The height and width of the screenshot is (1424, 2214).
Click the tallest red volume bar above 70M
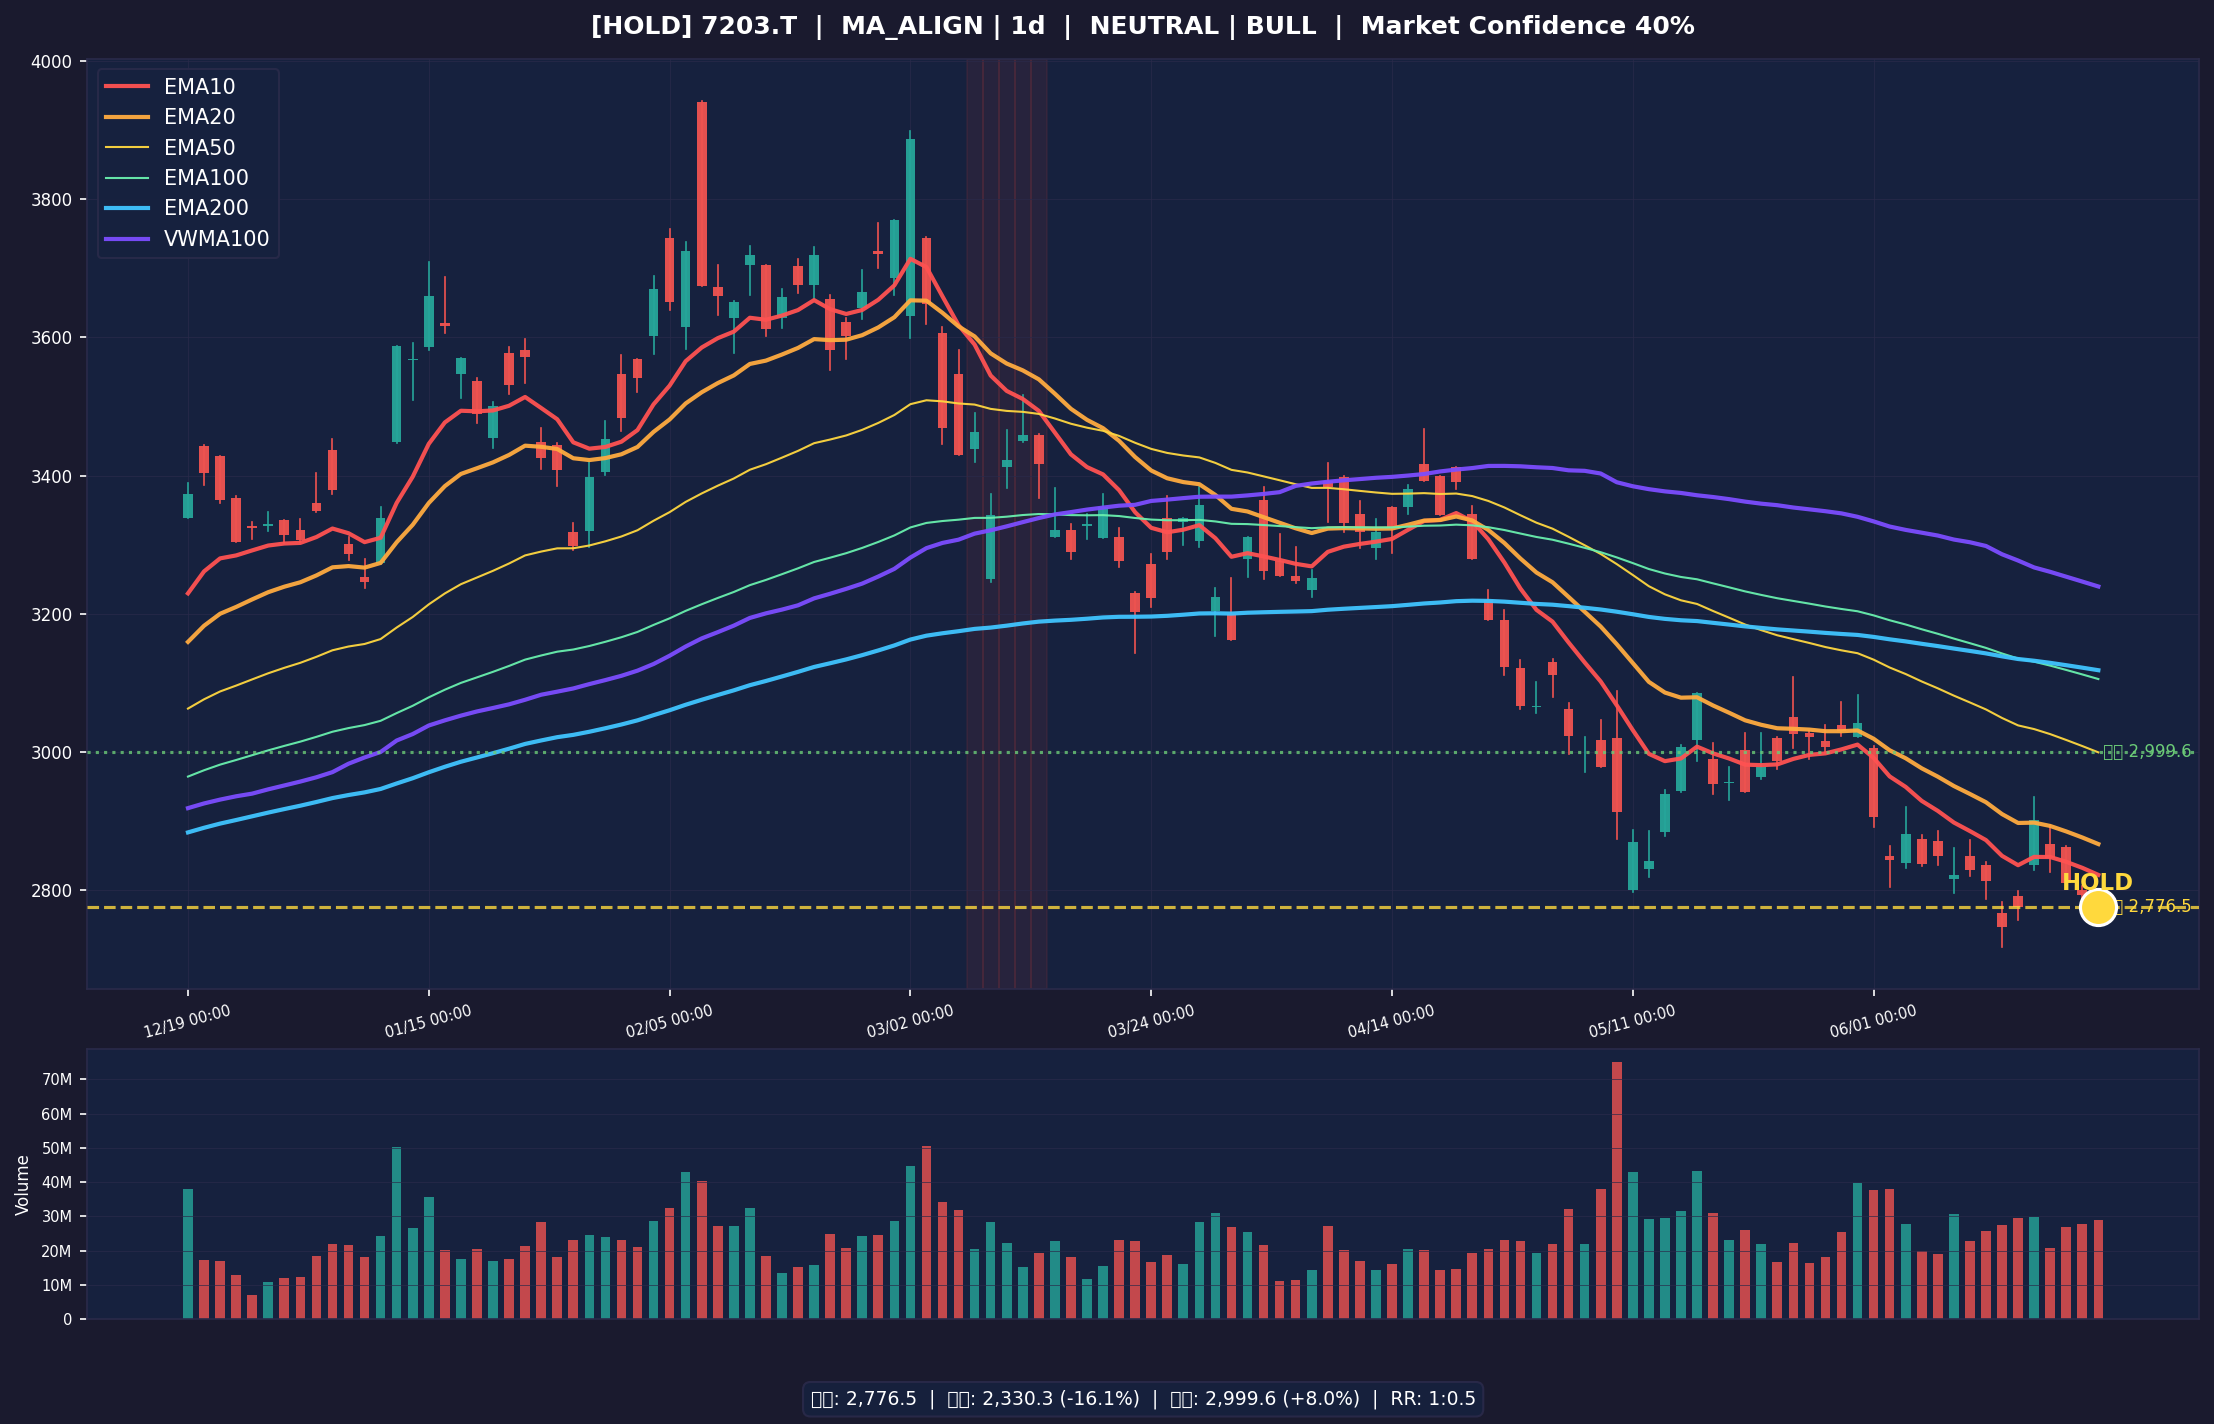click(x=1617, y=1190)
